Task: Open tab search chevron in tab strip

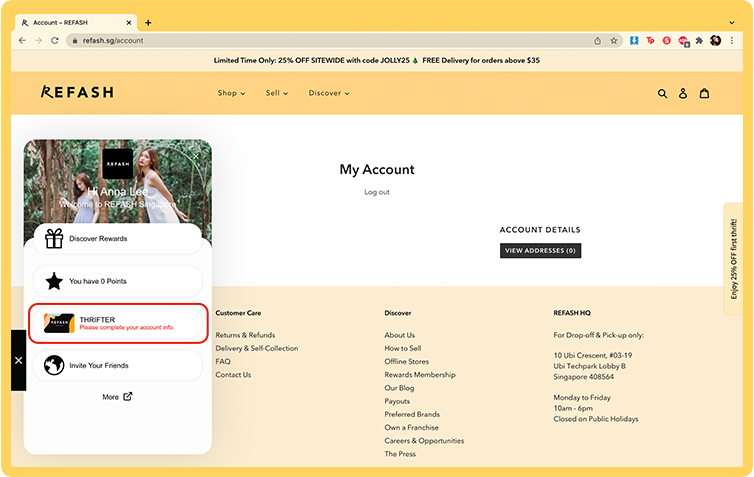Action: pyautogui.click(x=731, y=23)
